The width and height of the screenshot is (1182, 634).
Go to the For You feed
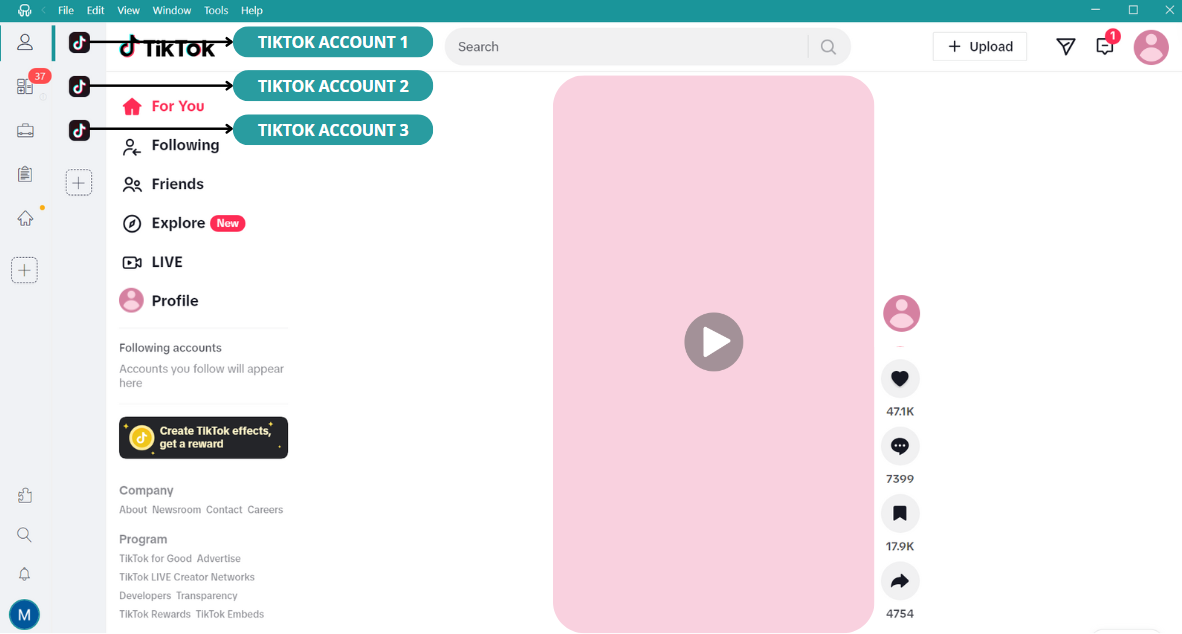(x=164, y=106)
